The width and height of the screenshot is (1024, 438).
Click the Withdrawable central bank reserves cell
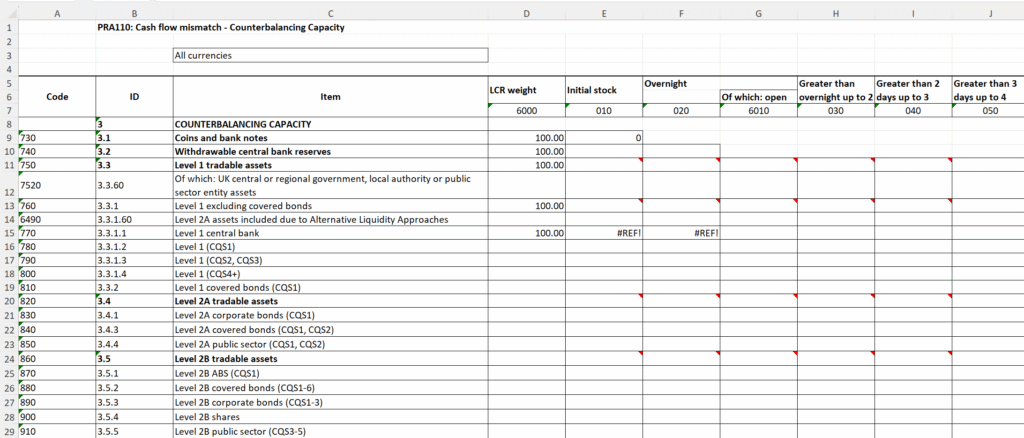(x=330, y=151)
